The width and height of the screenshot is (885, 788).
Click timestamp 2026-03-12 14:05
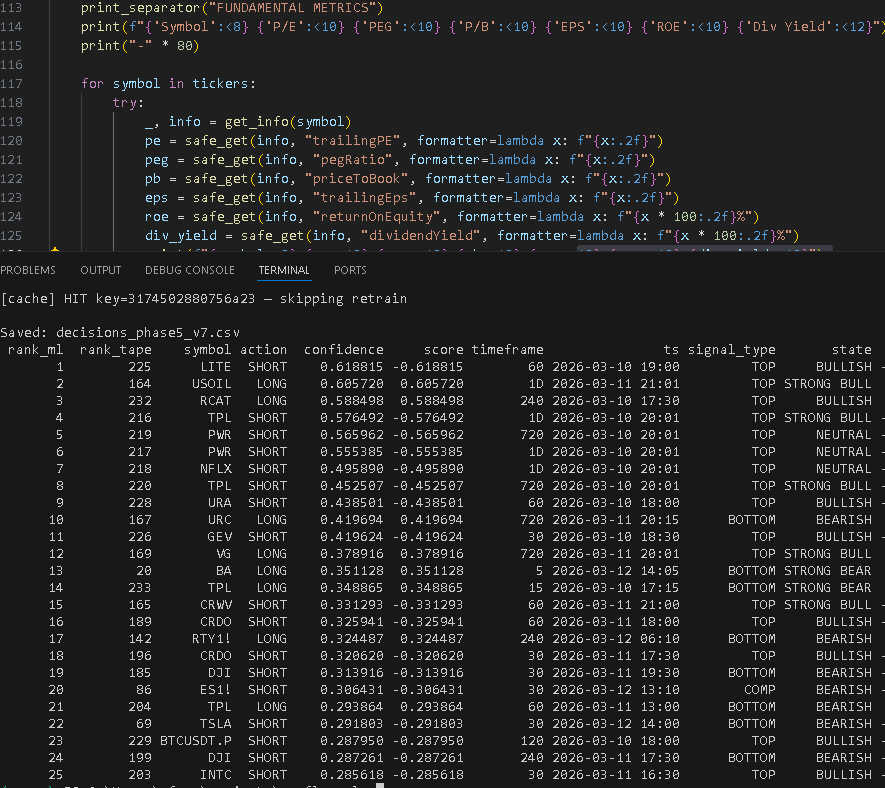[x=616, y=571]
